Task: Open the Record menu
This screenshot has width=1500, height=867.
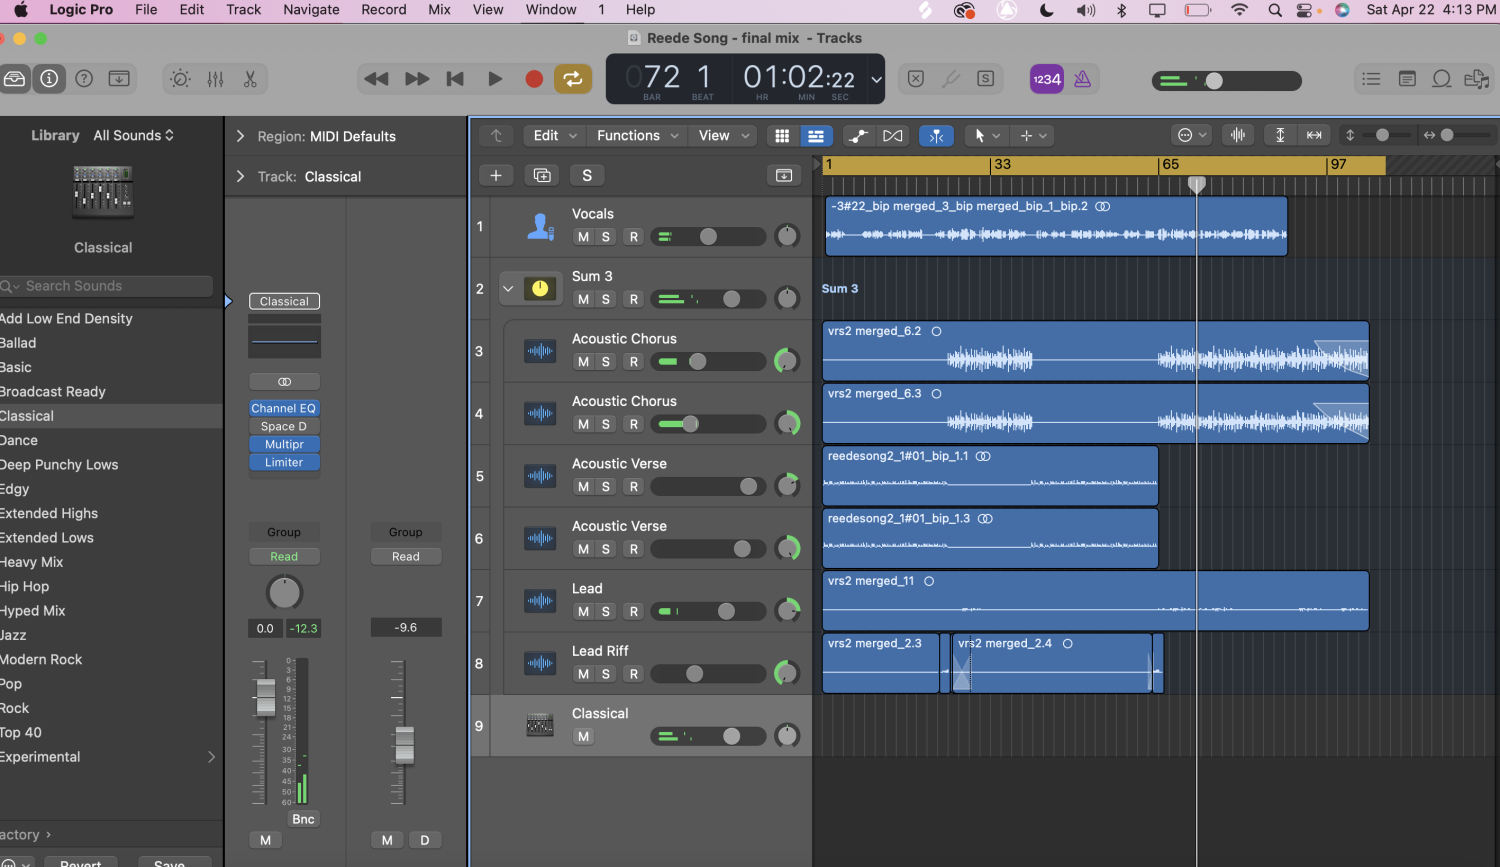Action: (x=384, y=10)
